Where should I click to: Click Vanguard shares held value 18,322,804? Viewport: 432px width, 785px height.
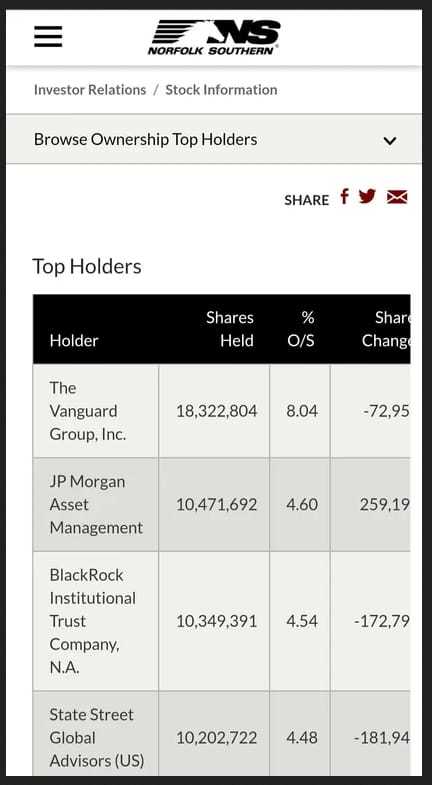[216, 411]
